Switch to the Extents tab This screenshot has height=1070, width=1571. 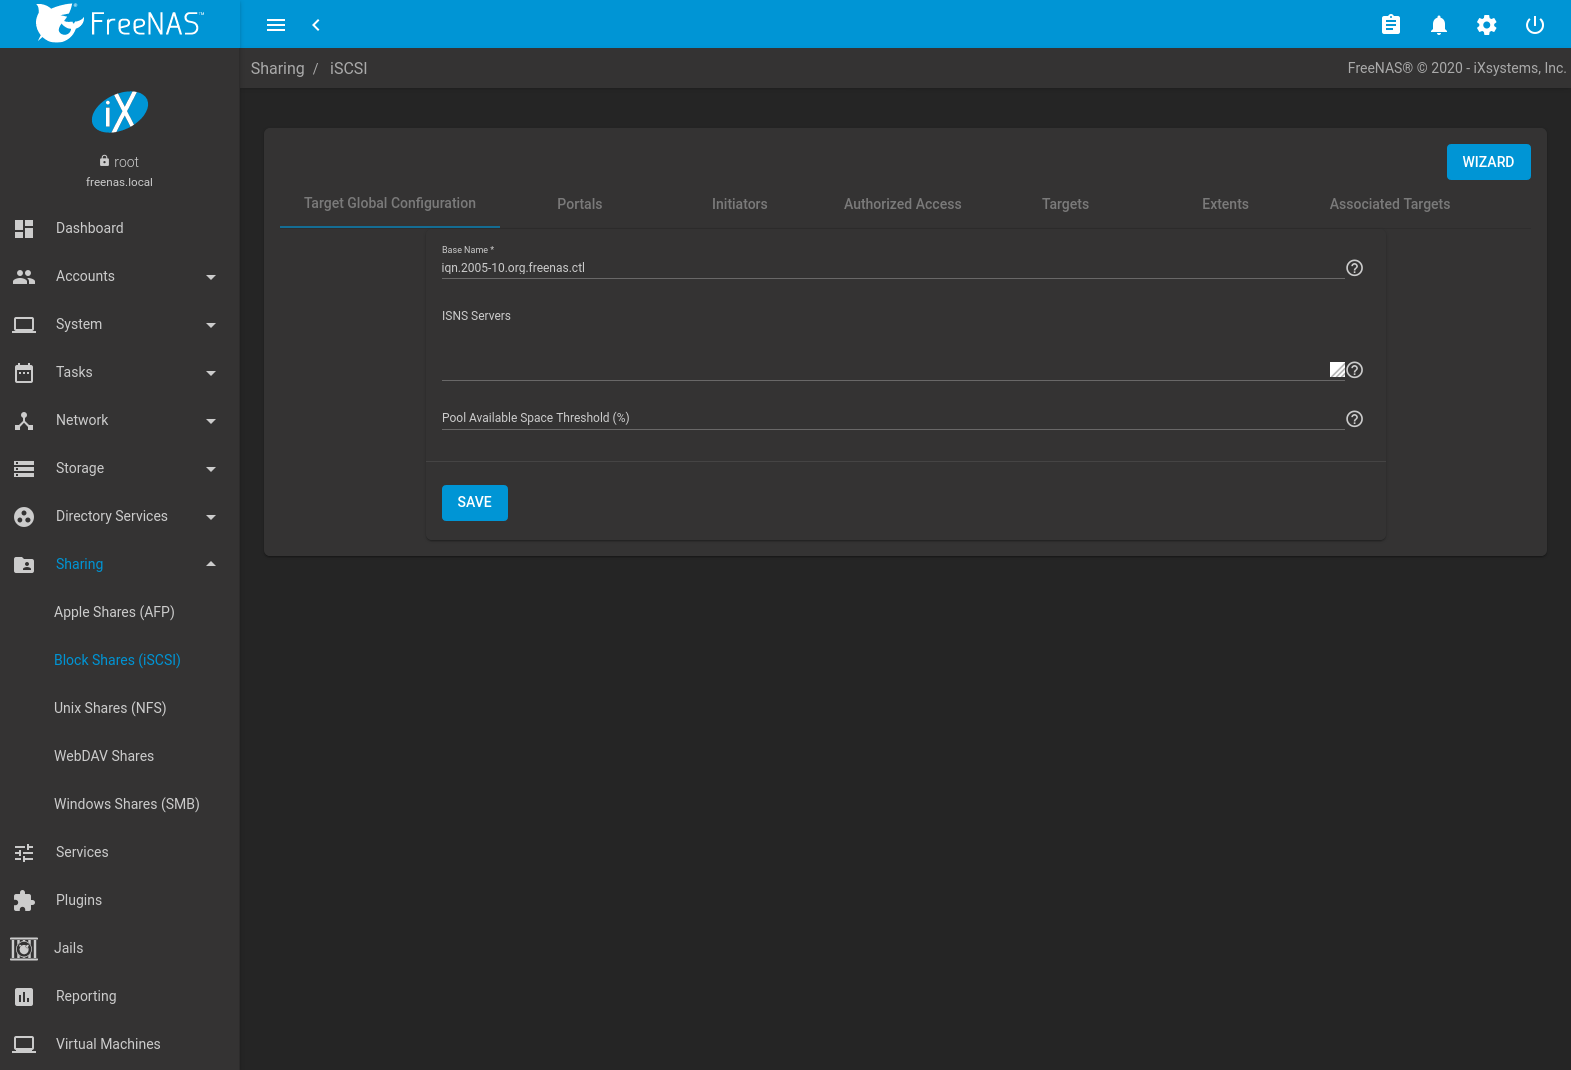[x=1224, y=204]
